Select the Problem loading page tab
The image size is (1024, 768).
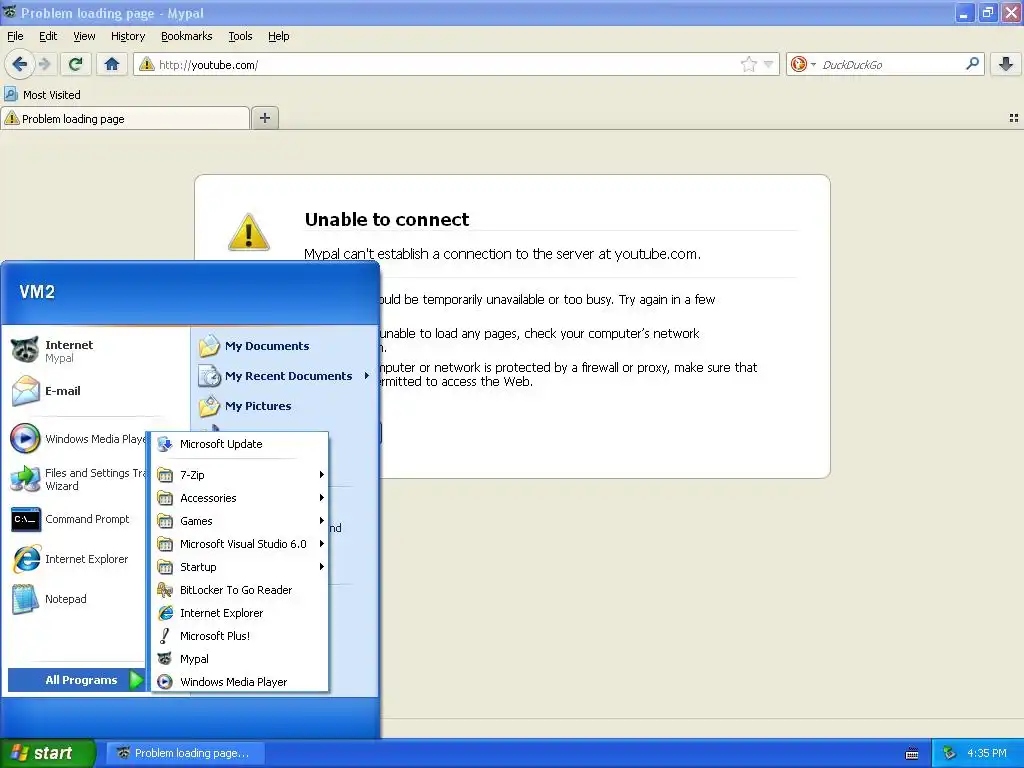coord(125,118)
